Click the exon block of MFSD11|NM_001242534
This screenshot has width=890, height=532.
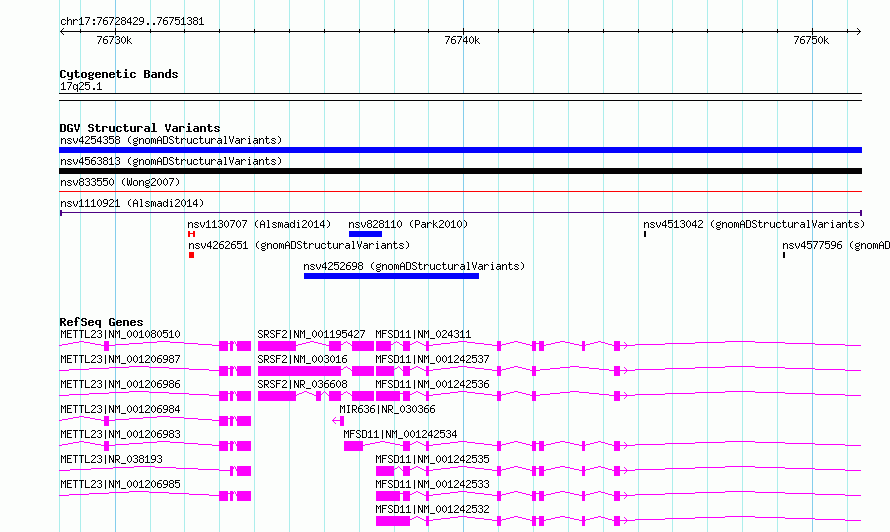pyautogui.click(x=353, y=446)
